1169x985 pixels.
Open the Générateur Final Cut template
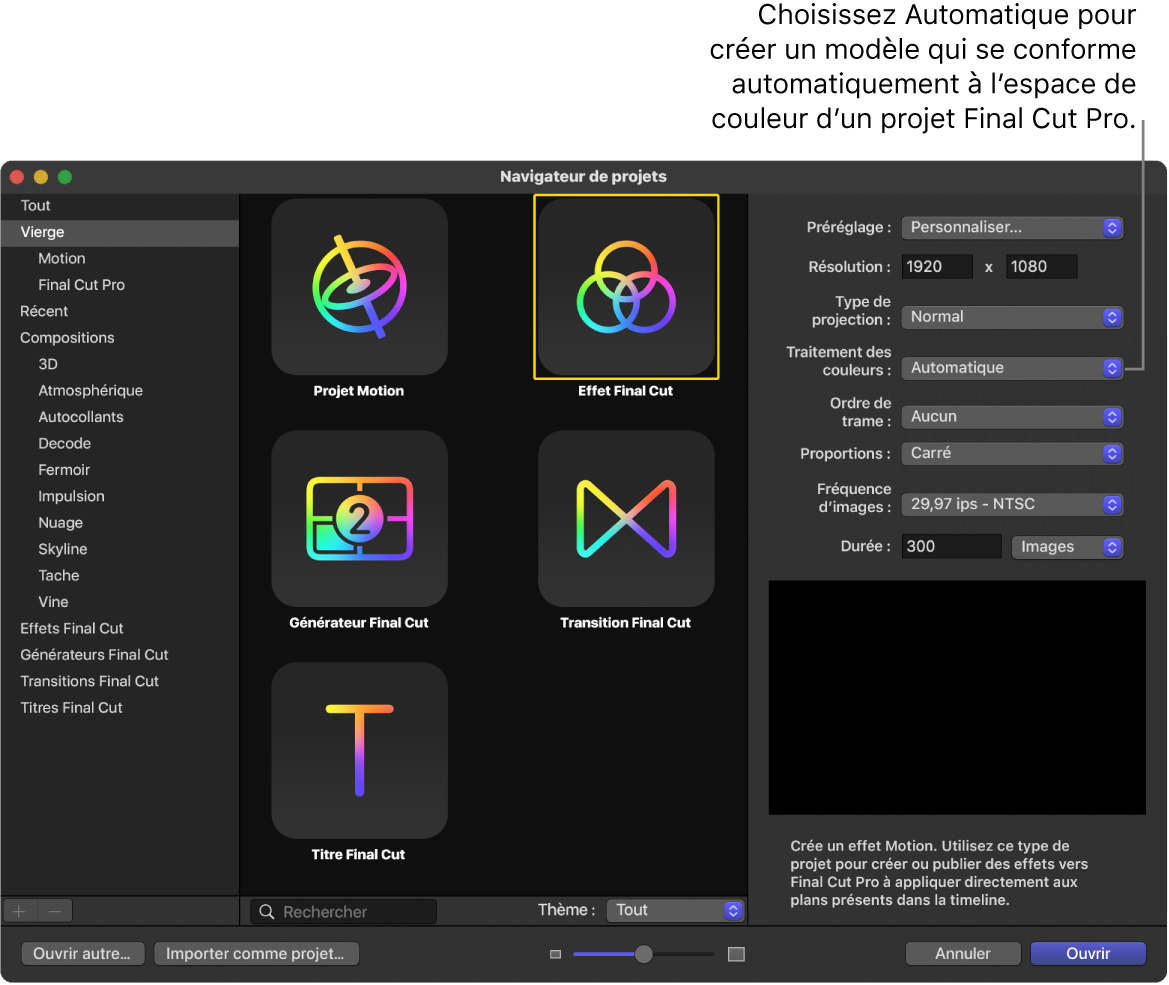359,519
